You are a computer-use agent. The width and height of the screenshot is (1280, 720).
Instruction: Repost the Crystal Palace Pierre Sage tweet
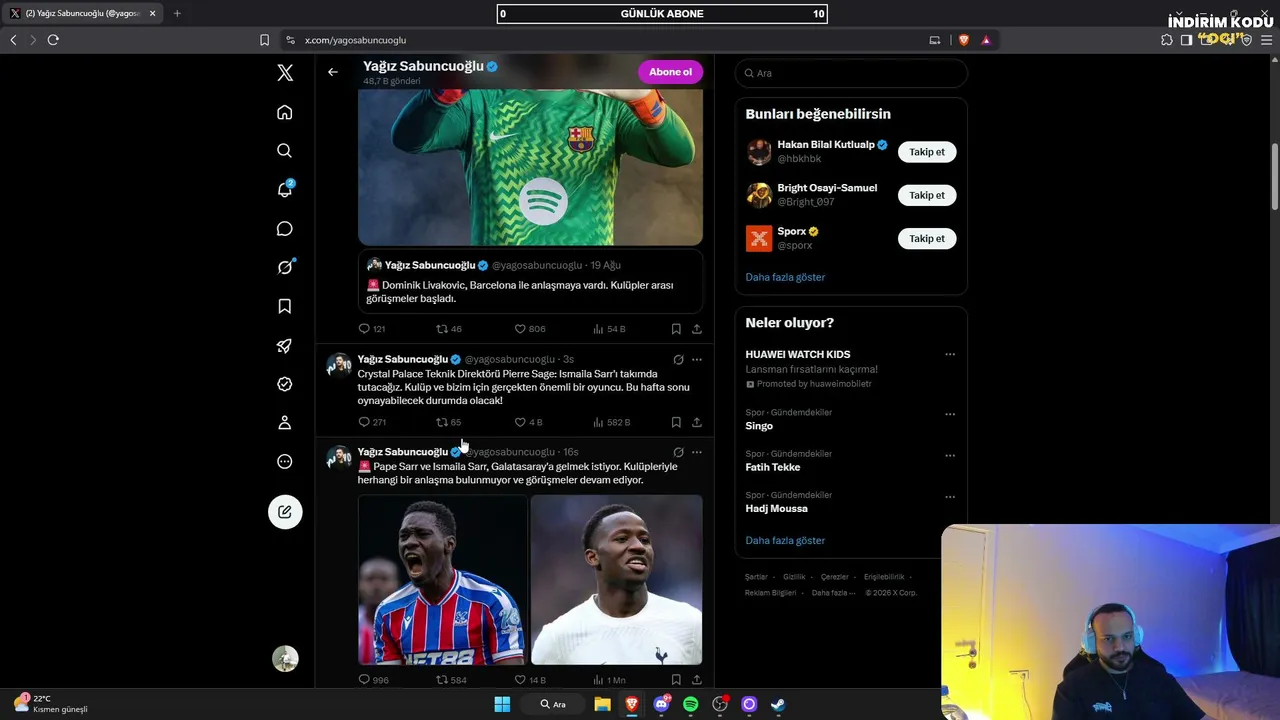point(448,422)
